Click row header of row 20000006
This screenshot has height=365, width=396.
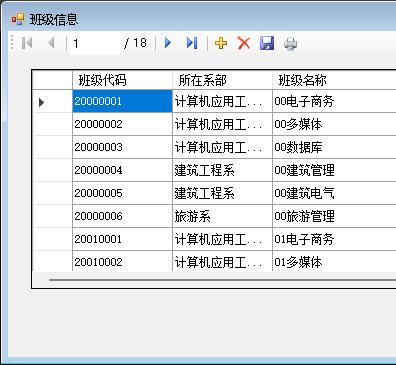click(53, 216)
